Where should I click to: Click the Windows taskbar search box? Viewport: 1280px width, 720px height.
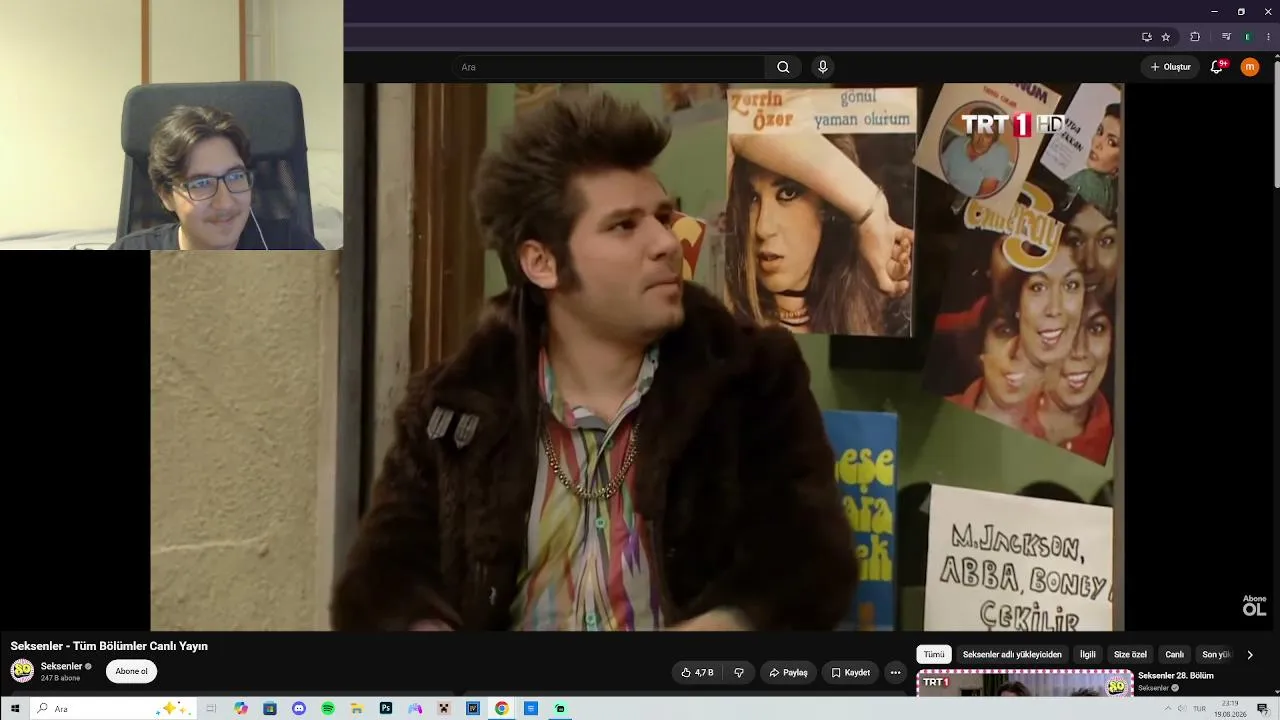tap(112, 709)
